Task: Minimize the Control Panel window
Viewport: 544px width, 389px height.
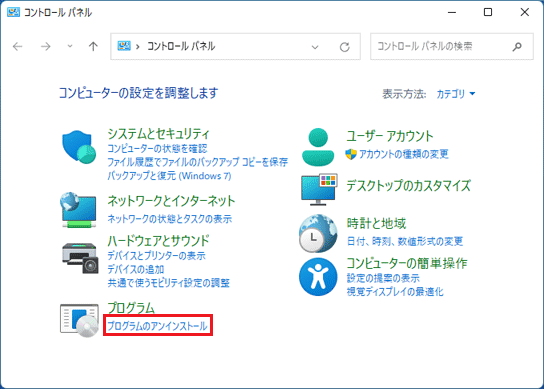Action: [452, 12]
